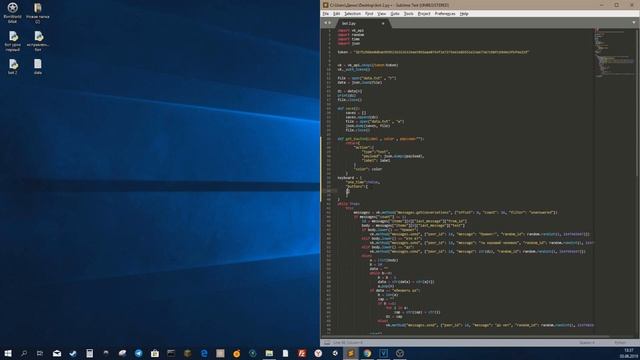Click the taskbar clock

pyautogui.click(x=629, y=353)
